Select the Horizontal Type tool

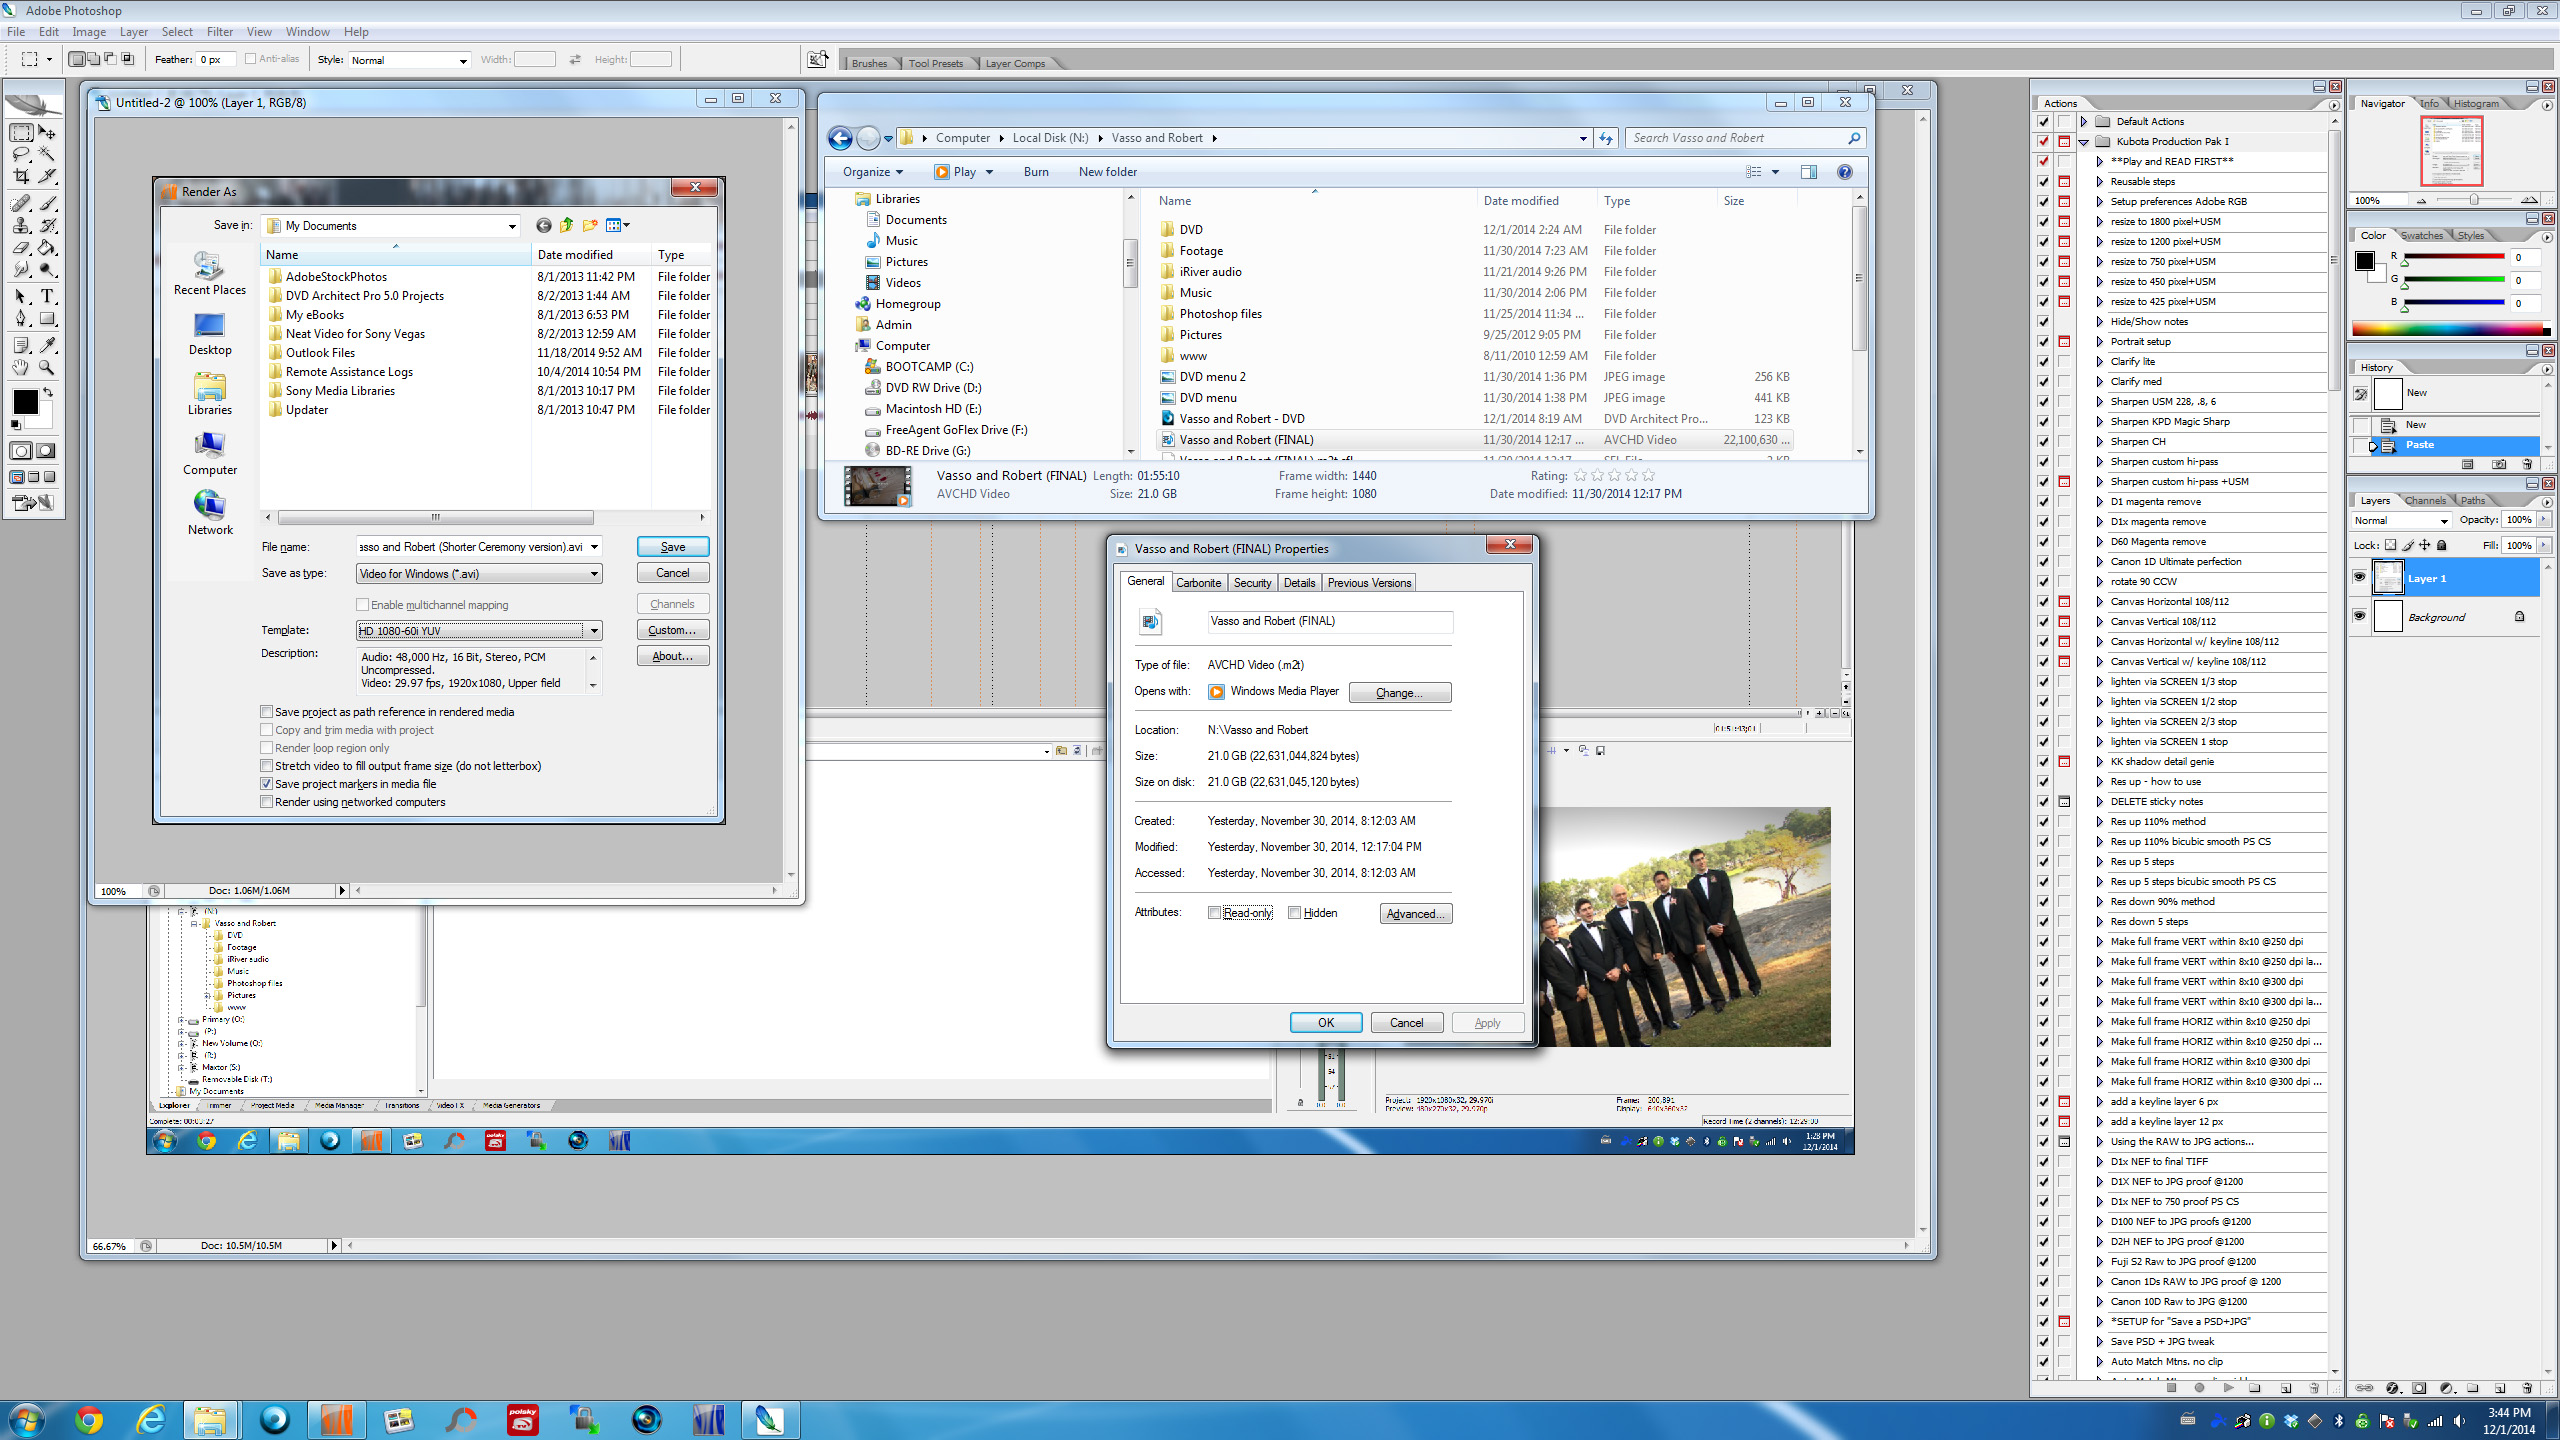[x=46, y=296]
